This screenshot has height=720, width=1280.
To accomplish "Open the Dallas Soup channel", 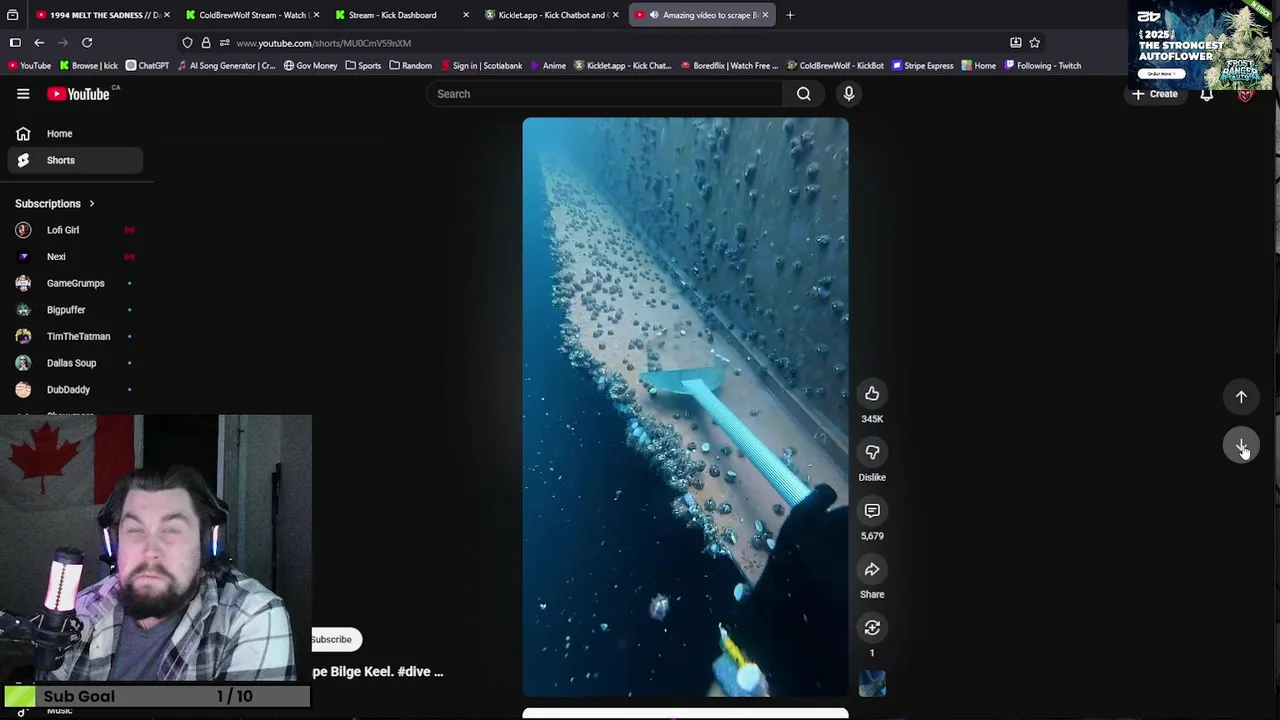I will pos(75,363).
